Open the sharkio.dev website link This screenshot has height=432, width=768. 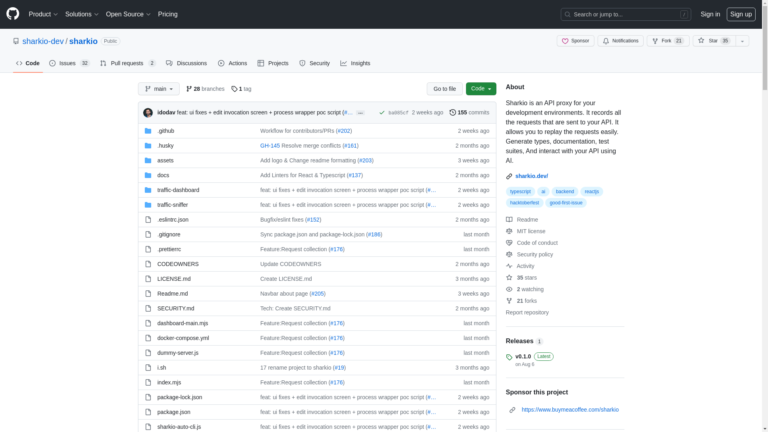(530, 175)
